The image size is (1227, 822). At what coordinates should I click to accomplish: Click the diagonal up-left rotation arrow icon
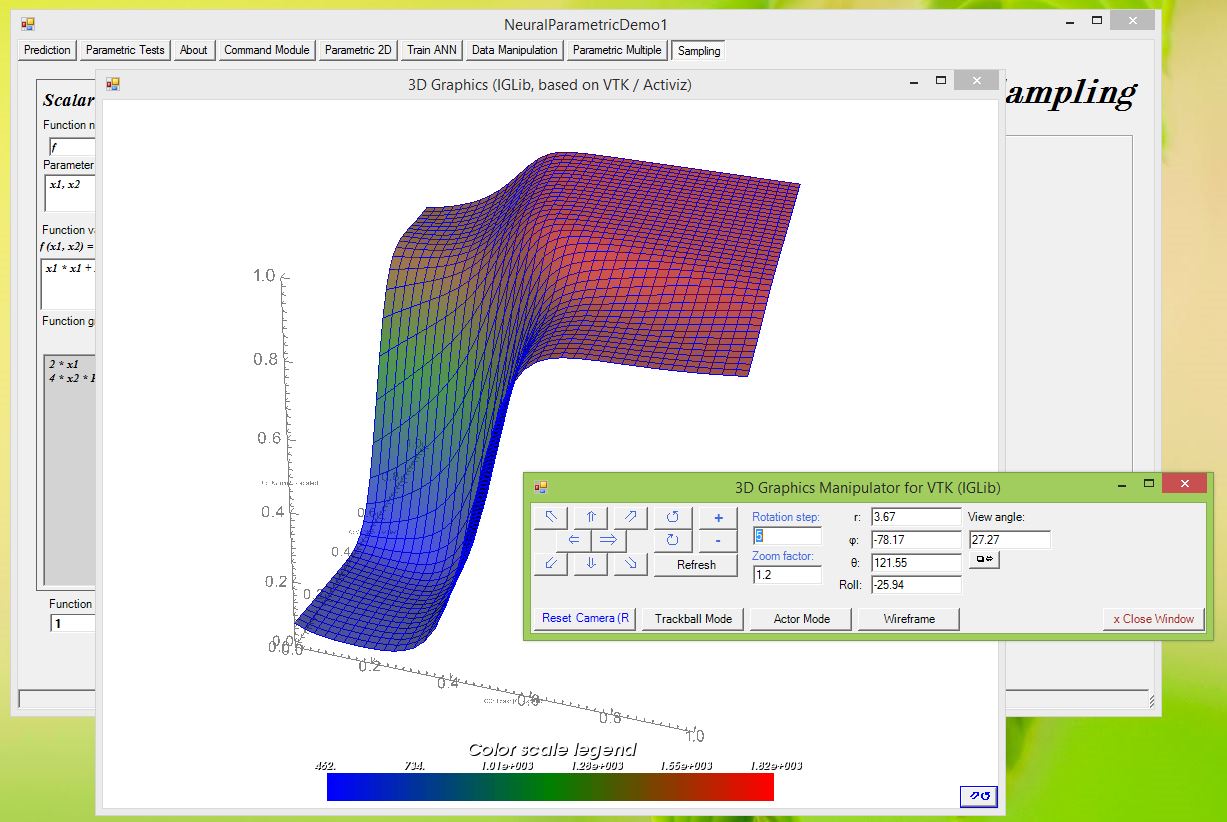pos(550,517)
